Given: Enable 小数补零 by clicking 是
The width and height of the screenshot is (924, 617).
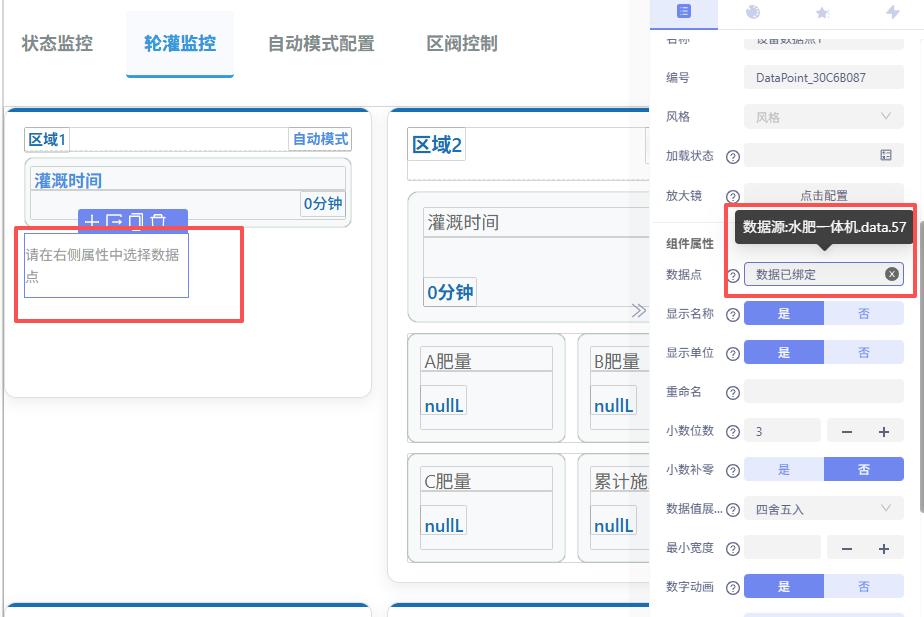Looking at the screenshot, I should [x=783, y=469].
